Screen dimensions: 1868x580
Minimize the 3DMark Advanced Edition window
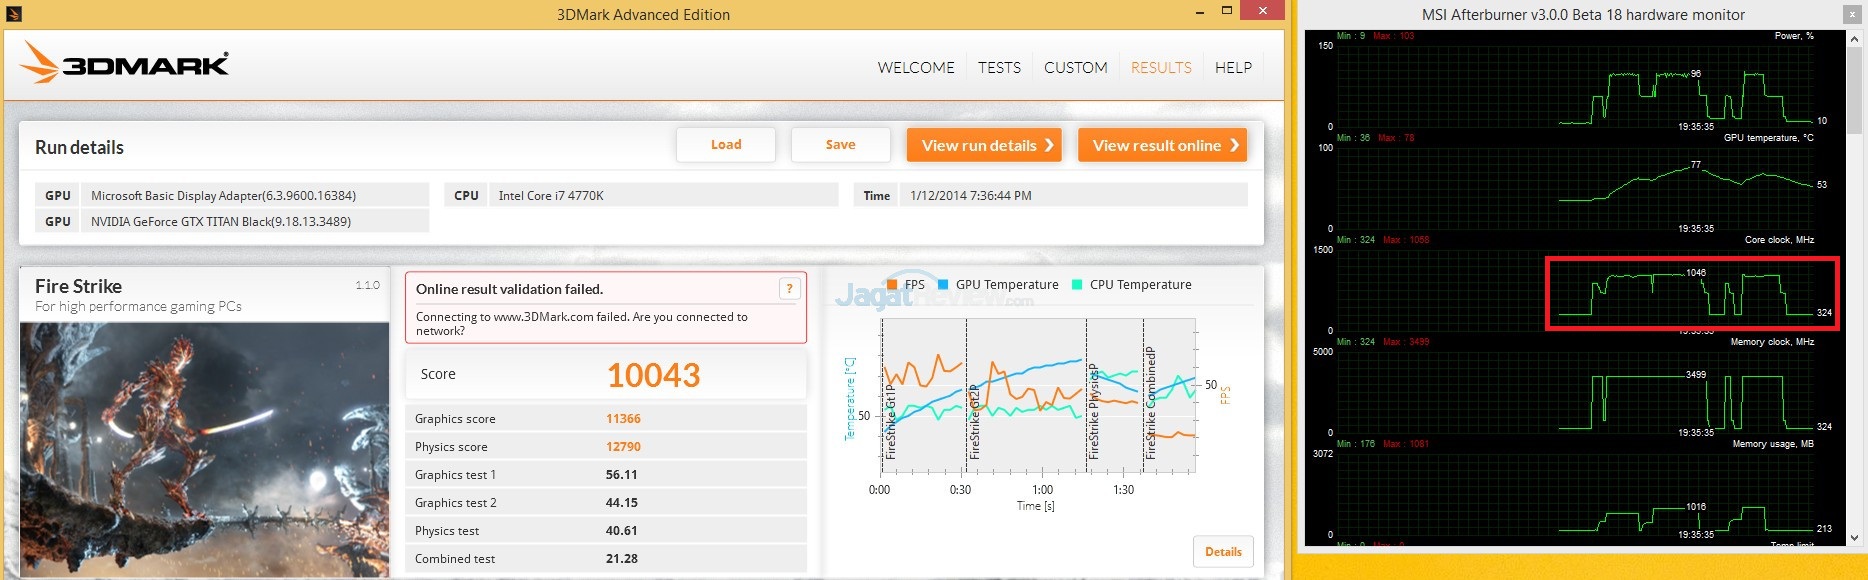(x=1200, y=12)
